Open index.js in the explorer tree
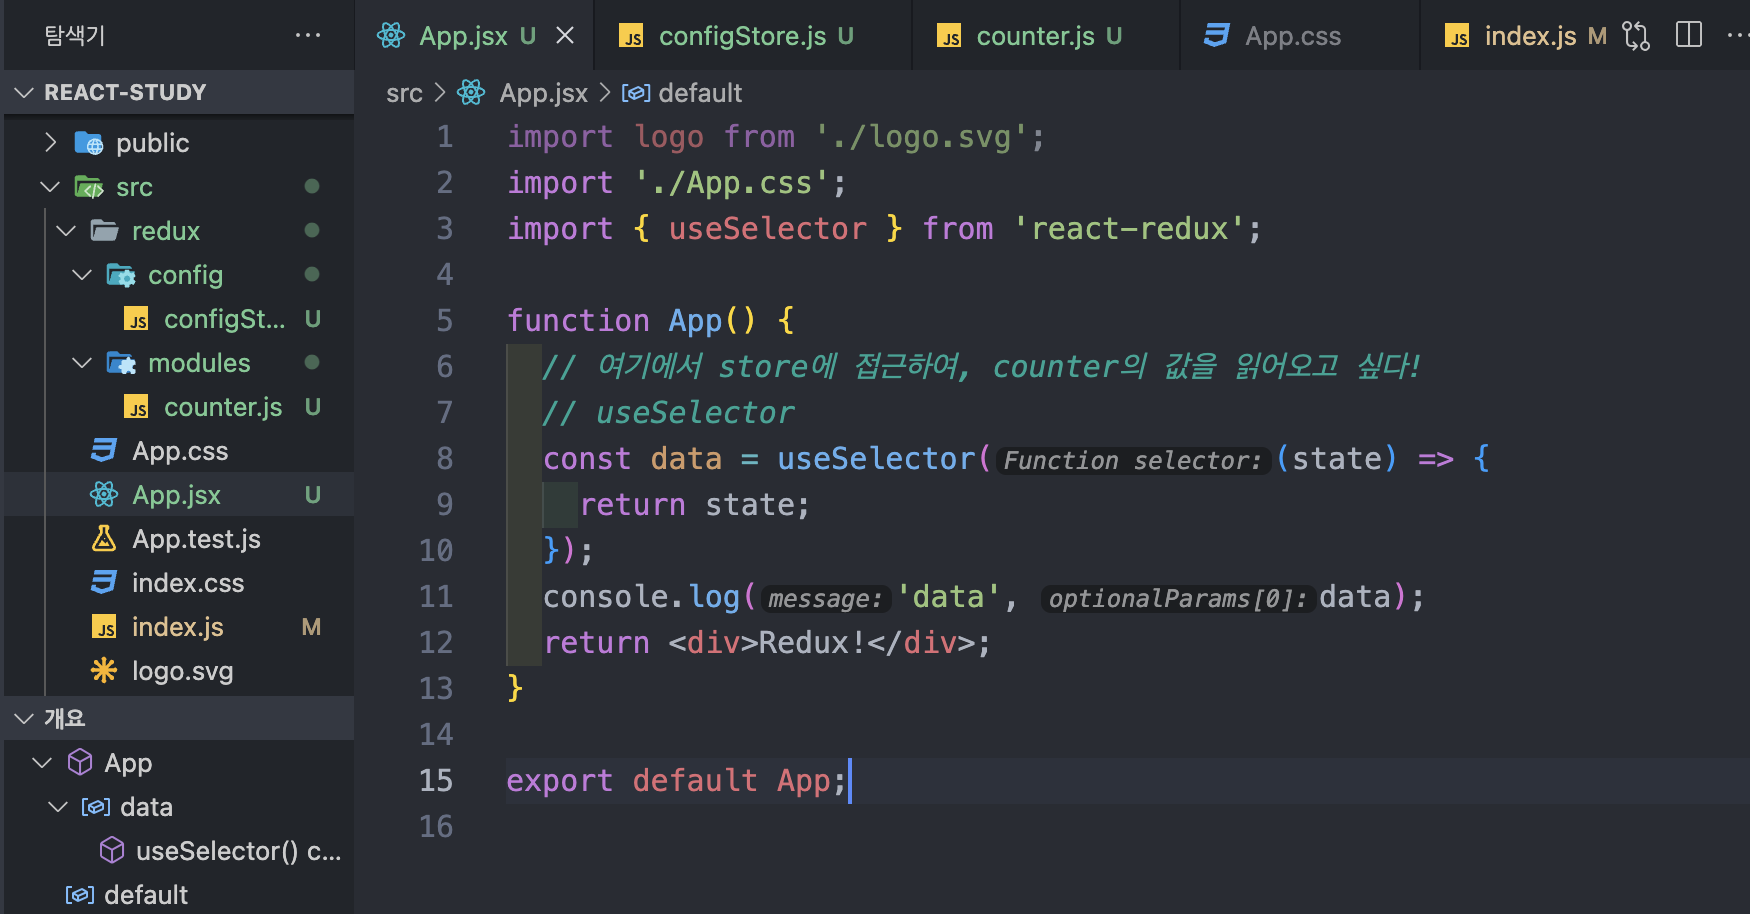The width and height of the screenshot is (1750, 914). [179, 627]
